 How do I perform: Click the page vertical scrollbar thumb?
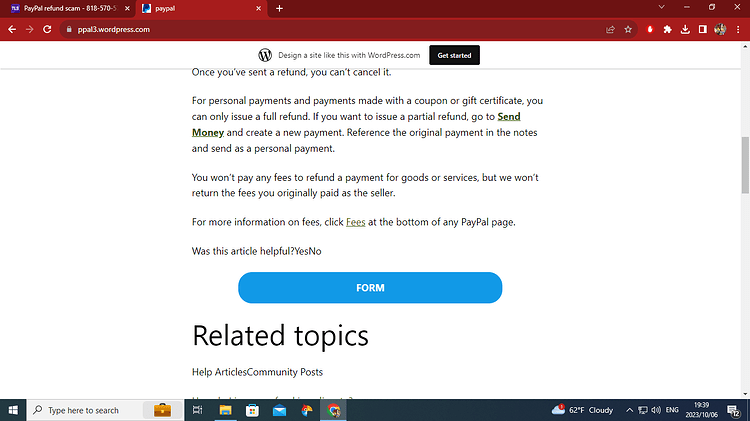click(x=745, y=165)
